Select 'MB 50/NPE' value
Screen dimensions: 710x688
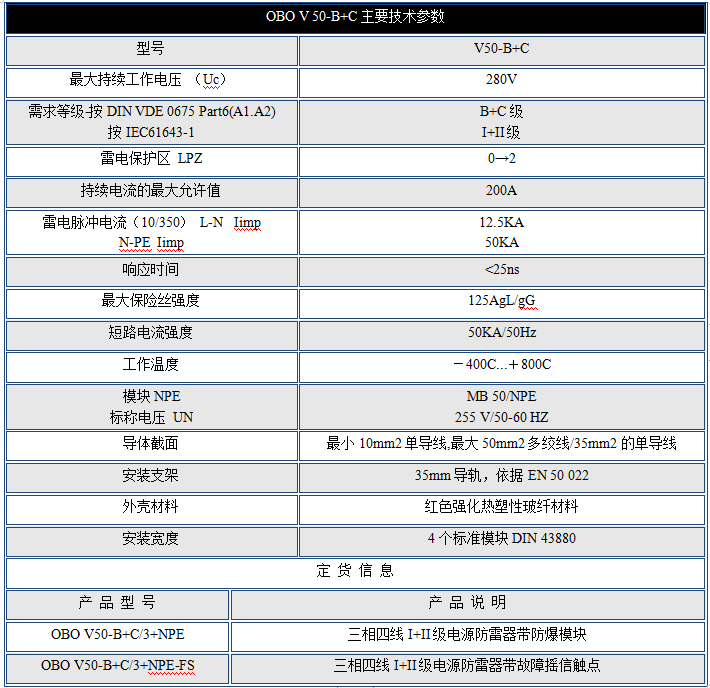501,396
